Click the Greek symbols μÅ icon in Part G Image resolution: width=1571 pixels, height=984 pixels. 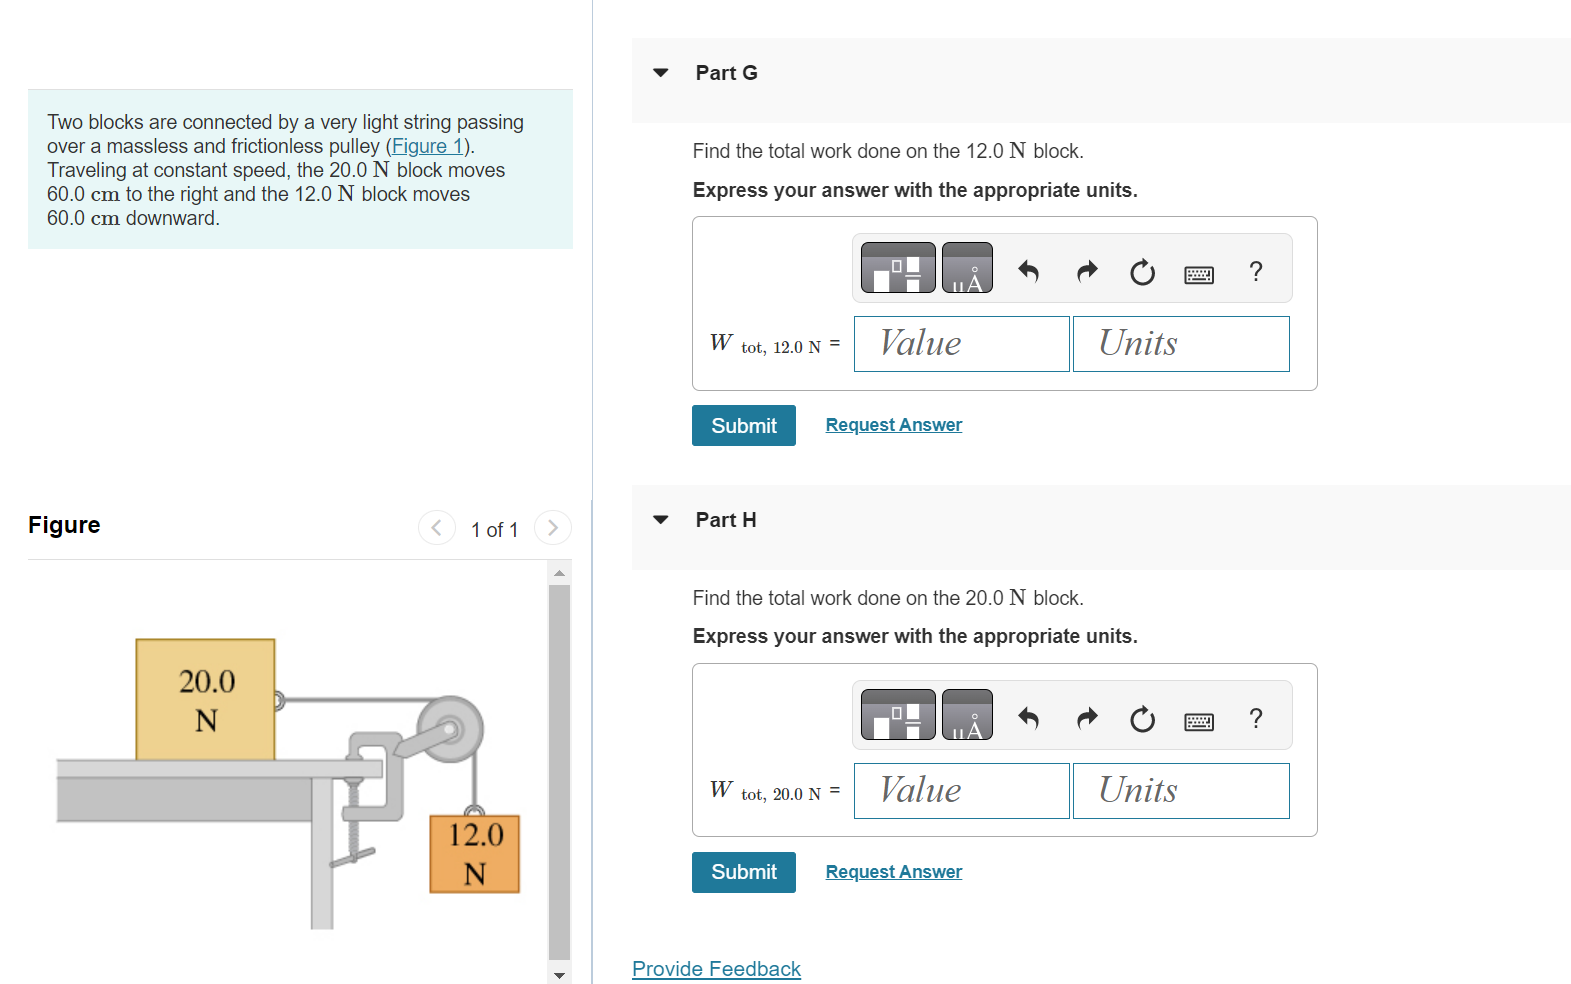coord(967,267)
